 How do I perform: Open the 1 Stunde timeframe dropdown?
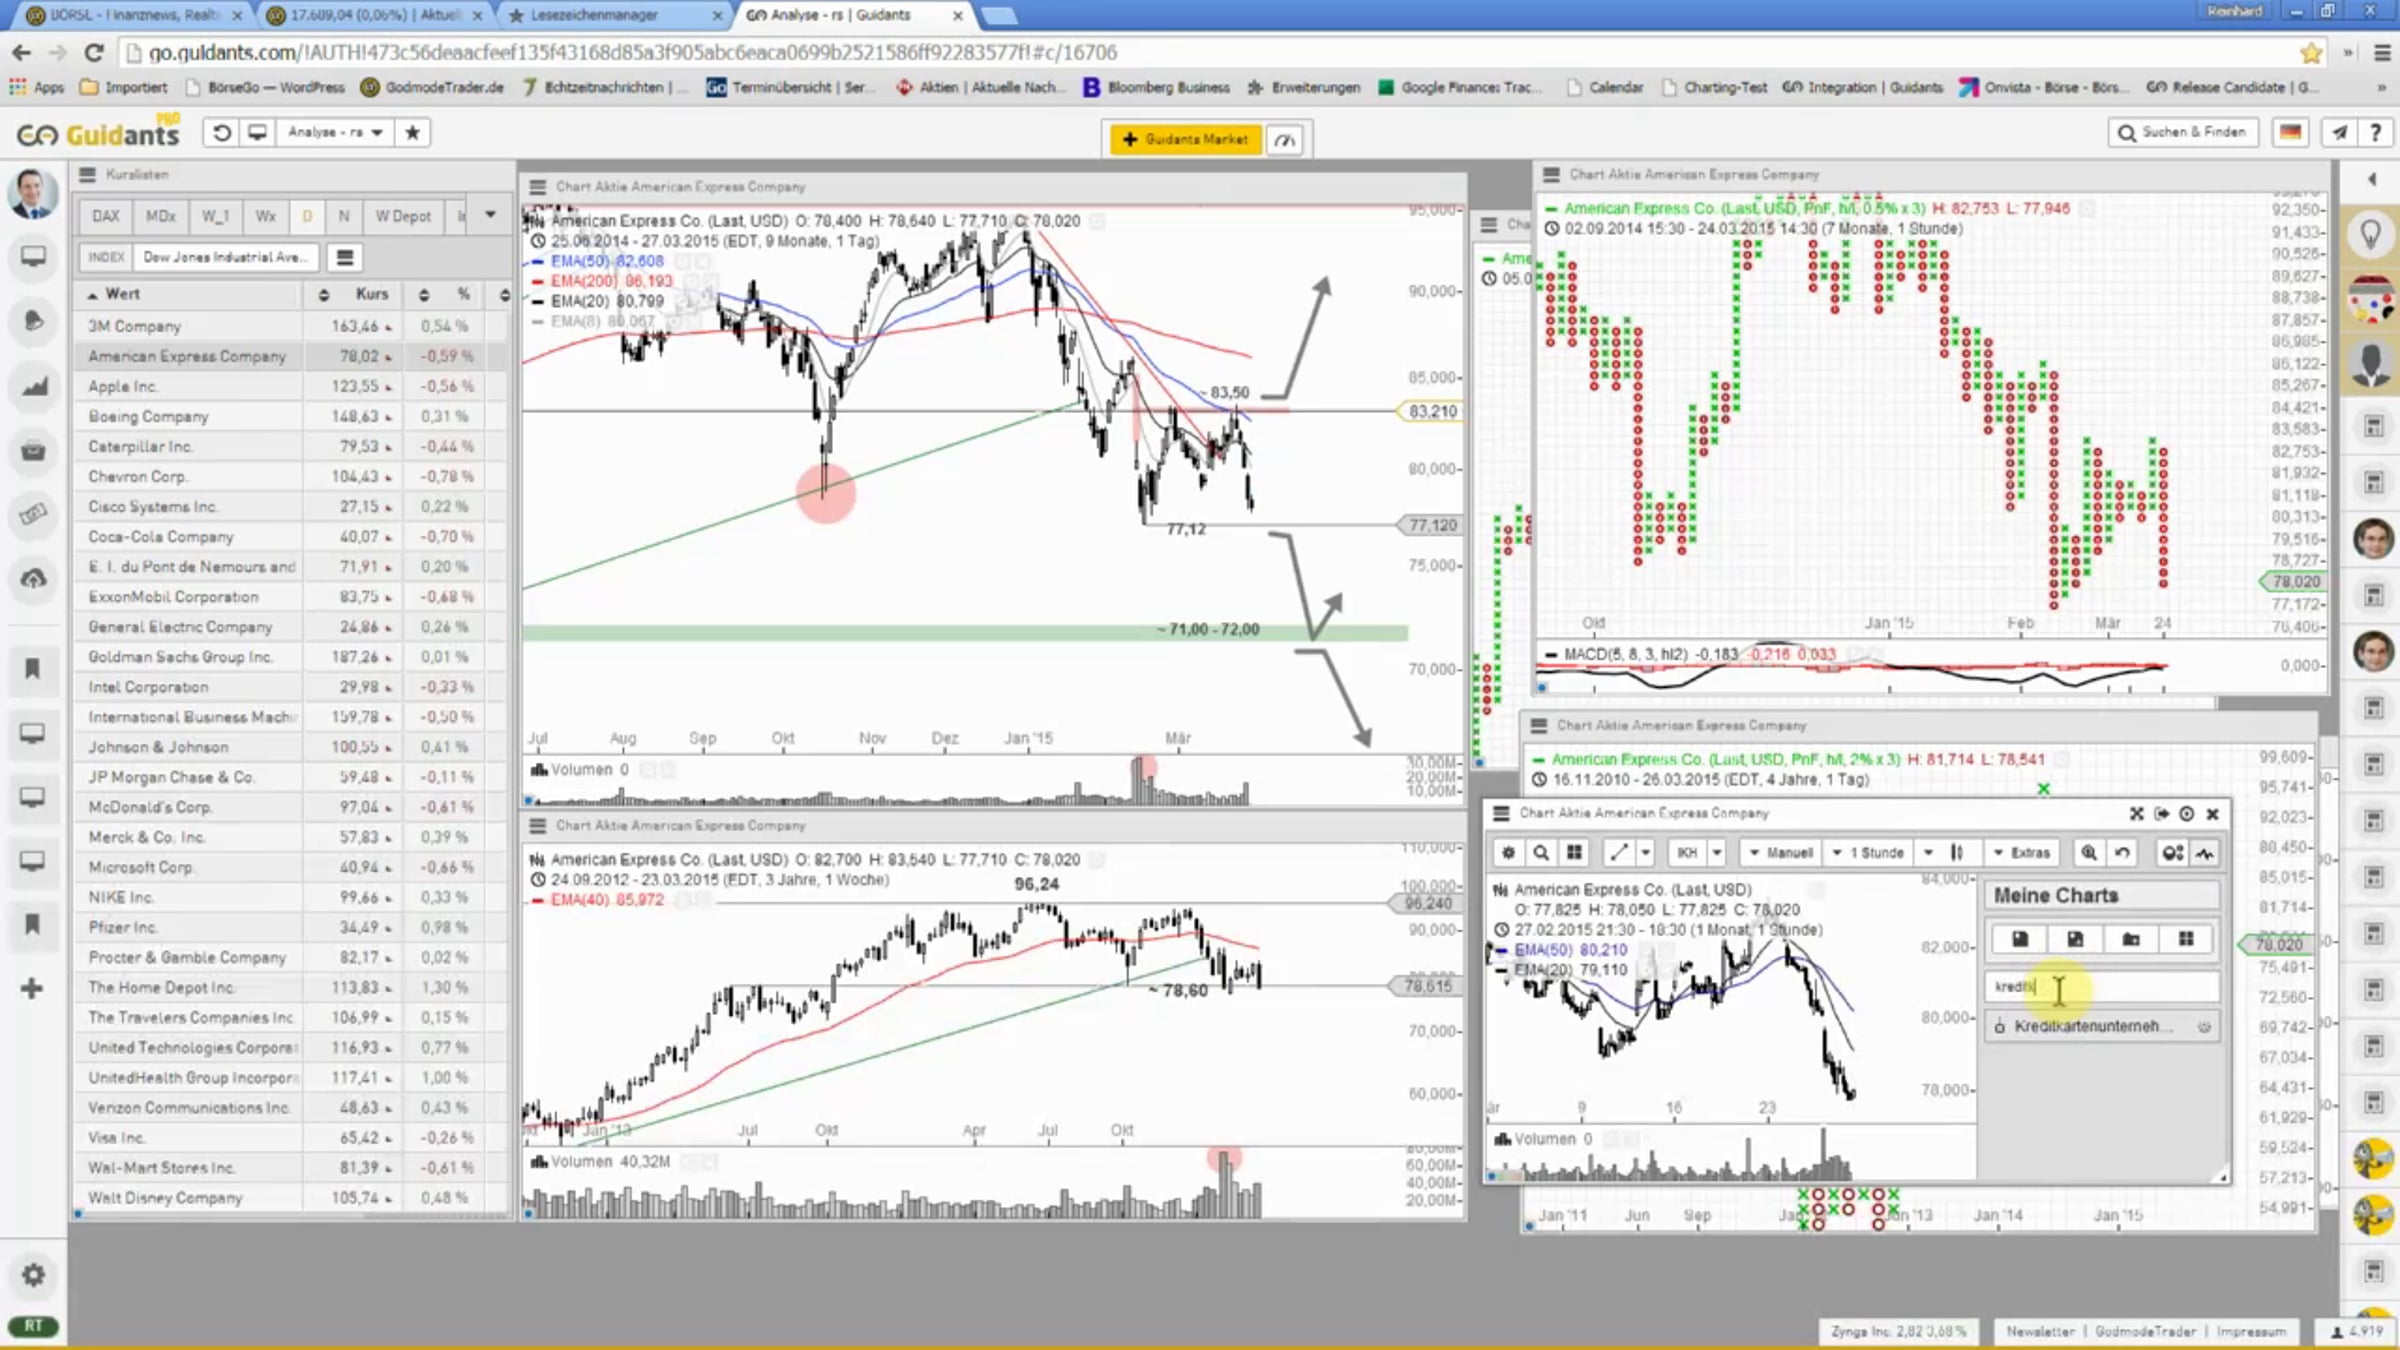(1868, 852)
